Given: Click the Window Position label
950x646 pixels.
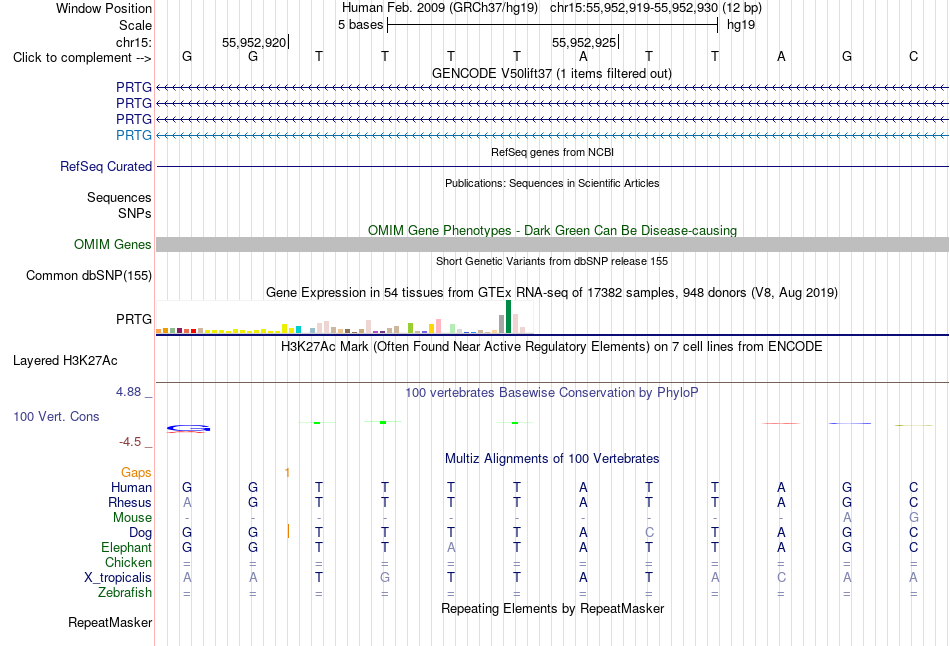Looking at the screenshot, I should [104, 8].
